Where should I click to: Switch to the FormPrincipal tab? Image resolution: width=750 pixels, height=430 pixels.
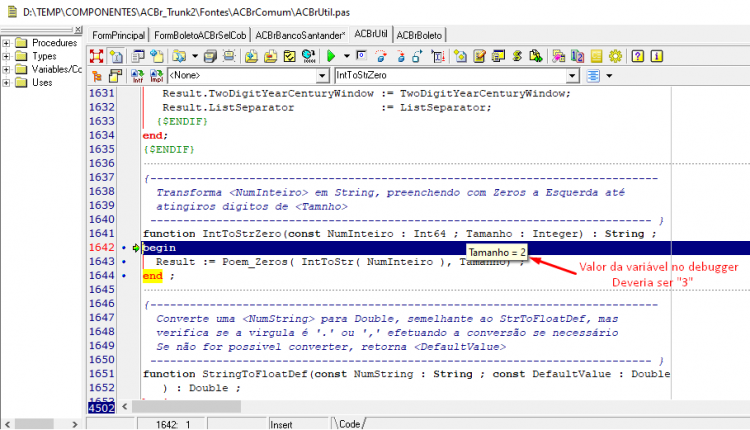click(118, 35)
